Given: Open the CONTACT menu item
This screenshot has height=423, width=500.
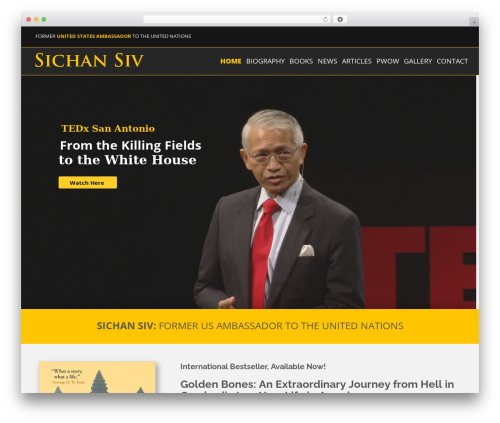Looking at the screenshot, I should tap(452, 61).
